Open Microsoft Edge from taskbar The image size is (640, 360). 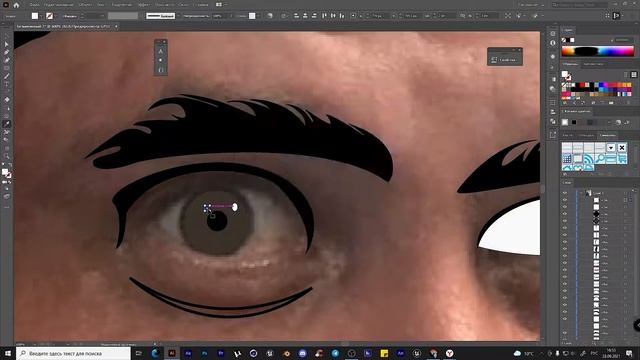coord(156,353)
